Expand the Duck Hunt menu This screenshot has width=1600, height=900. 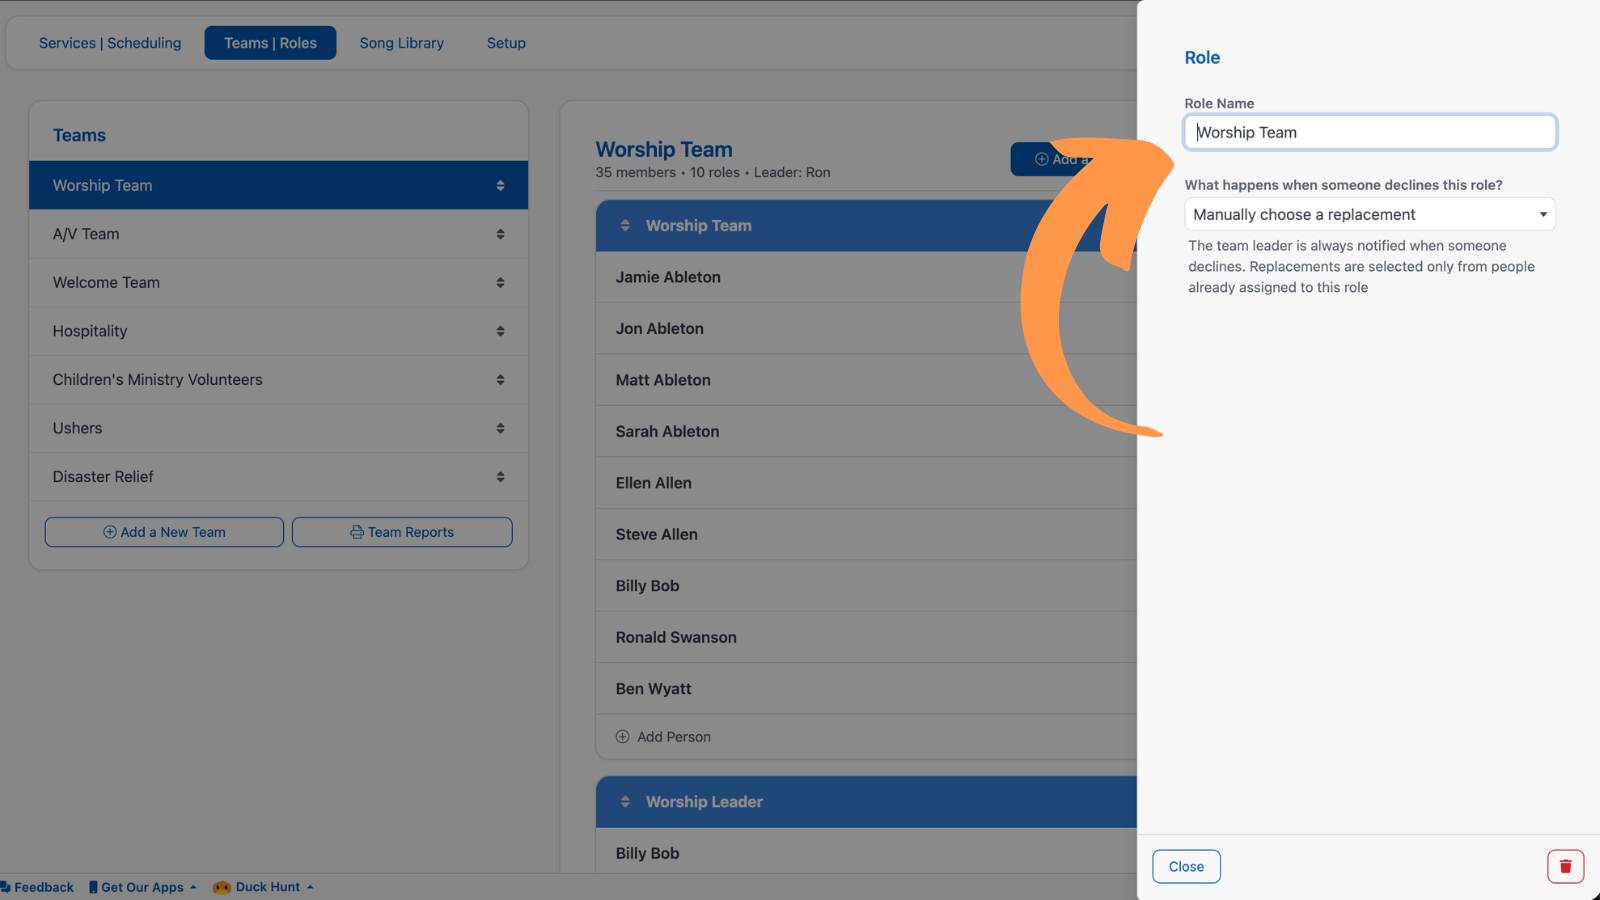pyautogui.click(x=310, y=887)
